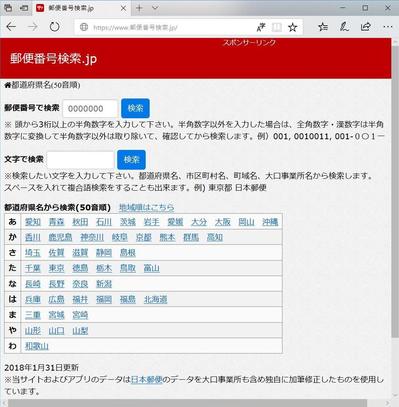Open the 茨城 prefecture link
399x407 pixels.
click(128, 222)
